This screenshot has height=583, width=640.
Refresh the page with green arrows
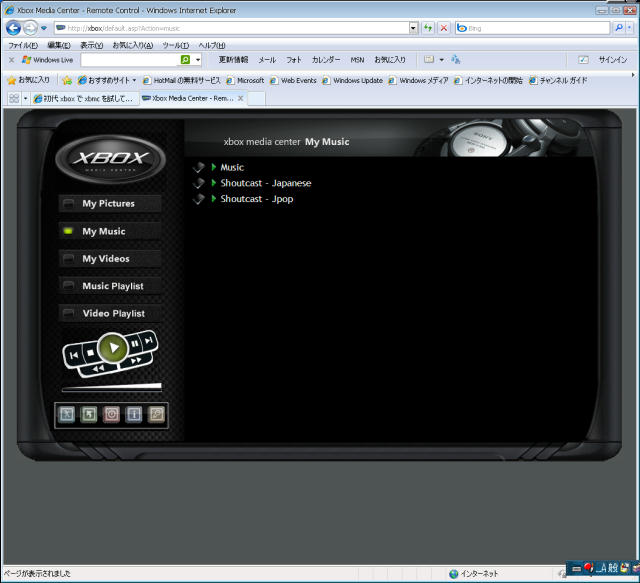428,28
